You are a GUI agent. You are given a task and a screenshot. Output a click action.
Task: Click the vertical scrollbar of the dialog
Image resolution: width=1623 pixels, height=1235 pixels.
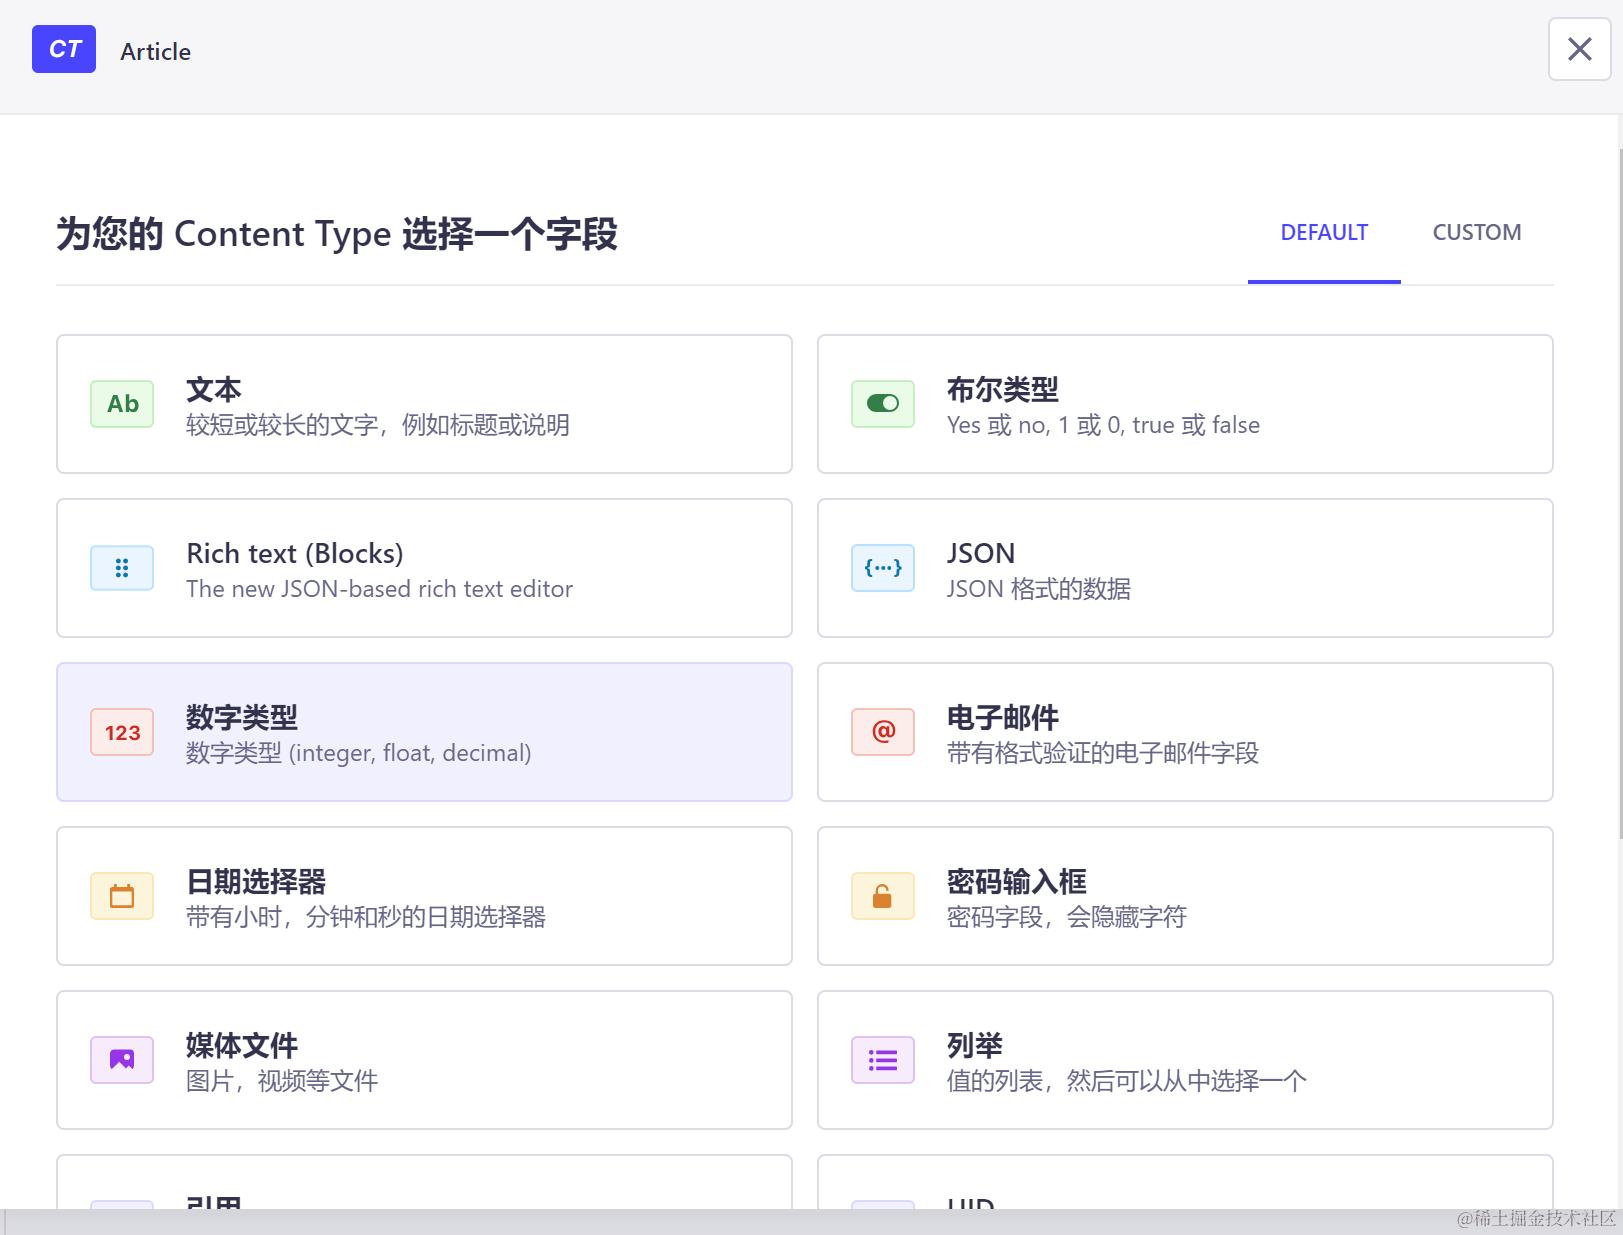pos(1620,495)
